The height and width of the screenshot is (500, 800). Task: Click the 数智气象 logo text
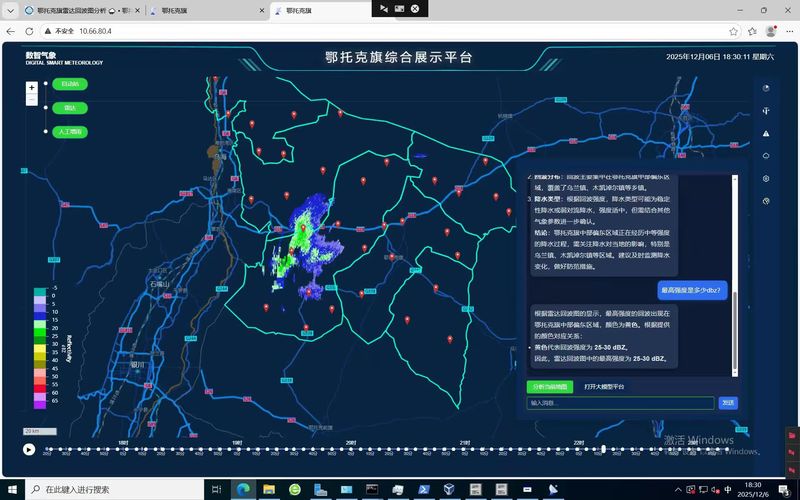(x=41, y=55)
